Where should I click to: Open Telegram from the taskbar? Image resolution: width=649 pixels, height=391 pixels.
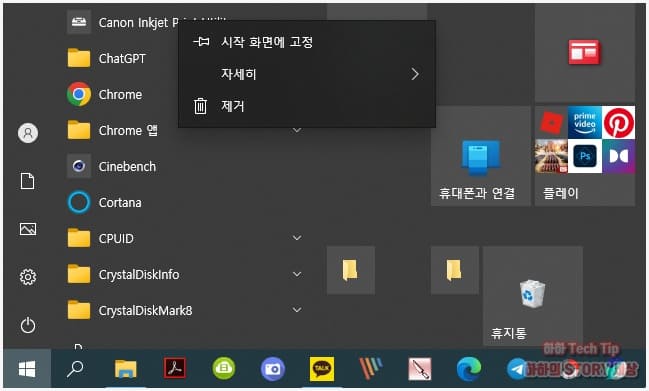(x=517, y=369)
